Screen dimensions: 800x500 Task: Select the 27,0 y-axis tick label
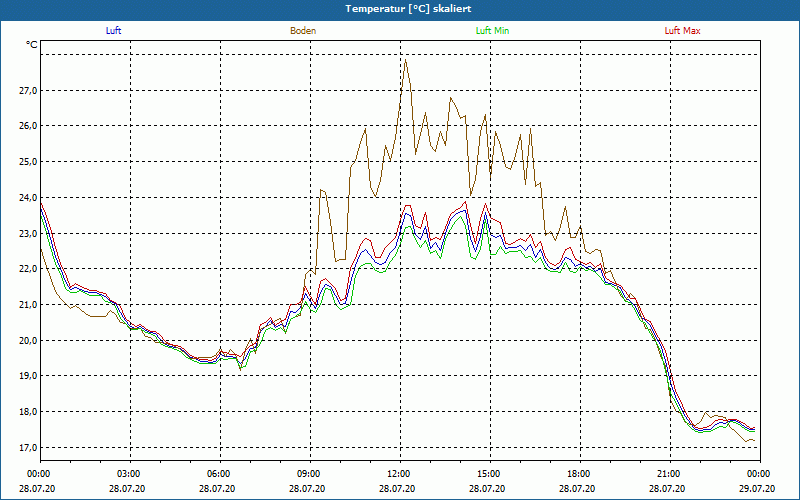click(x=27, y=90)
